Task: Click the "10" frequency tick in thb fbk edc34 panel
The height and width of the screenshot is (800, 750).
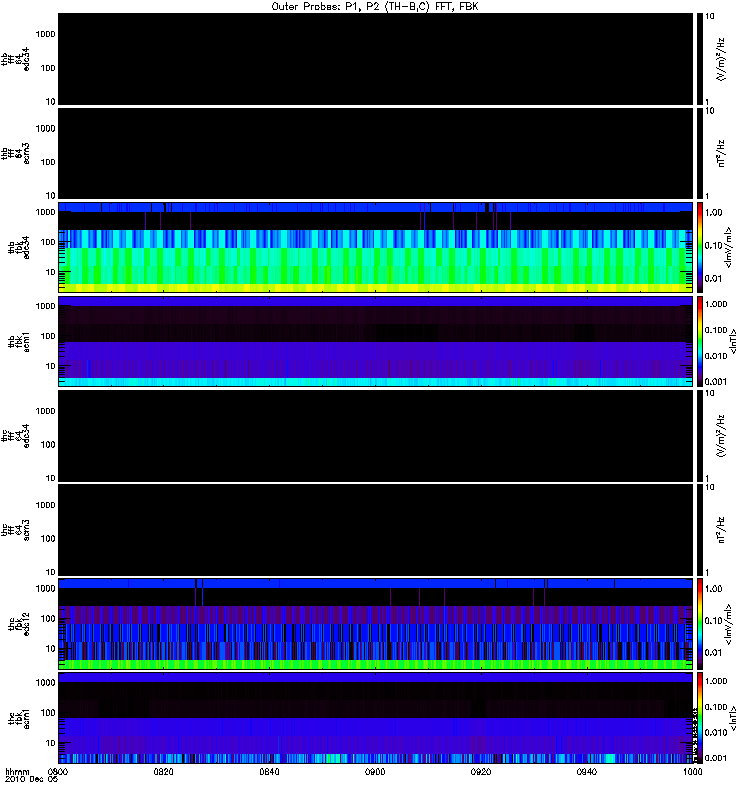Action: (x=51, y=272)
